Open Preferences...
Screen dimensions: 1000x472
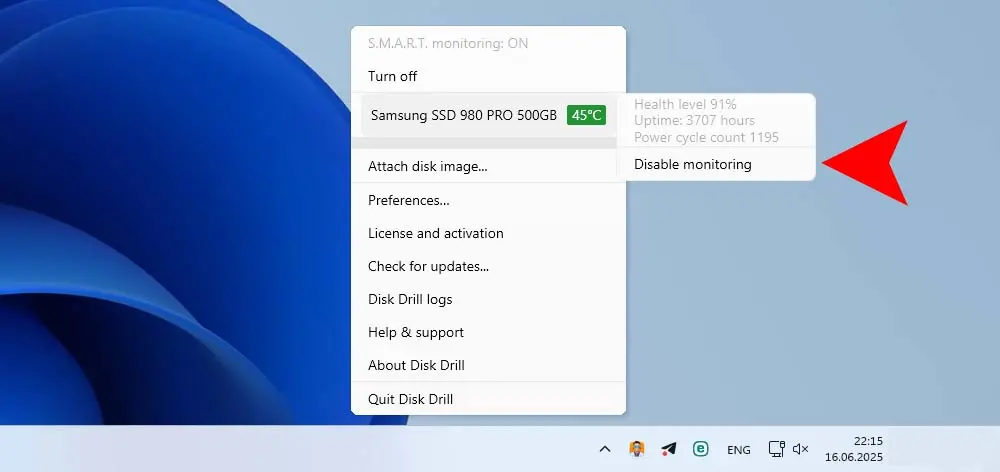pos(489,200)
